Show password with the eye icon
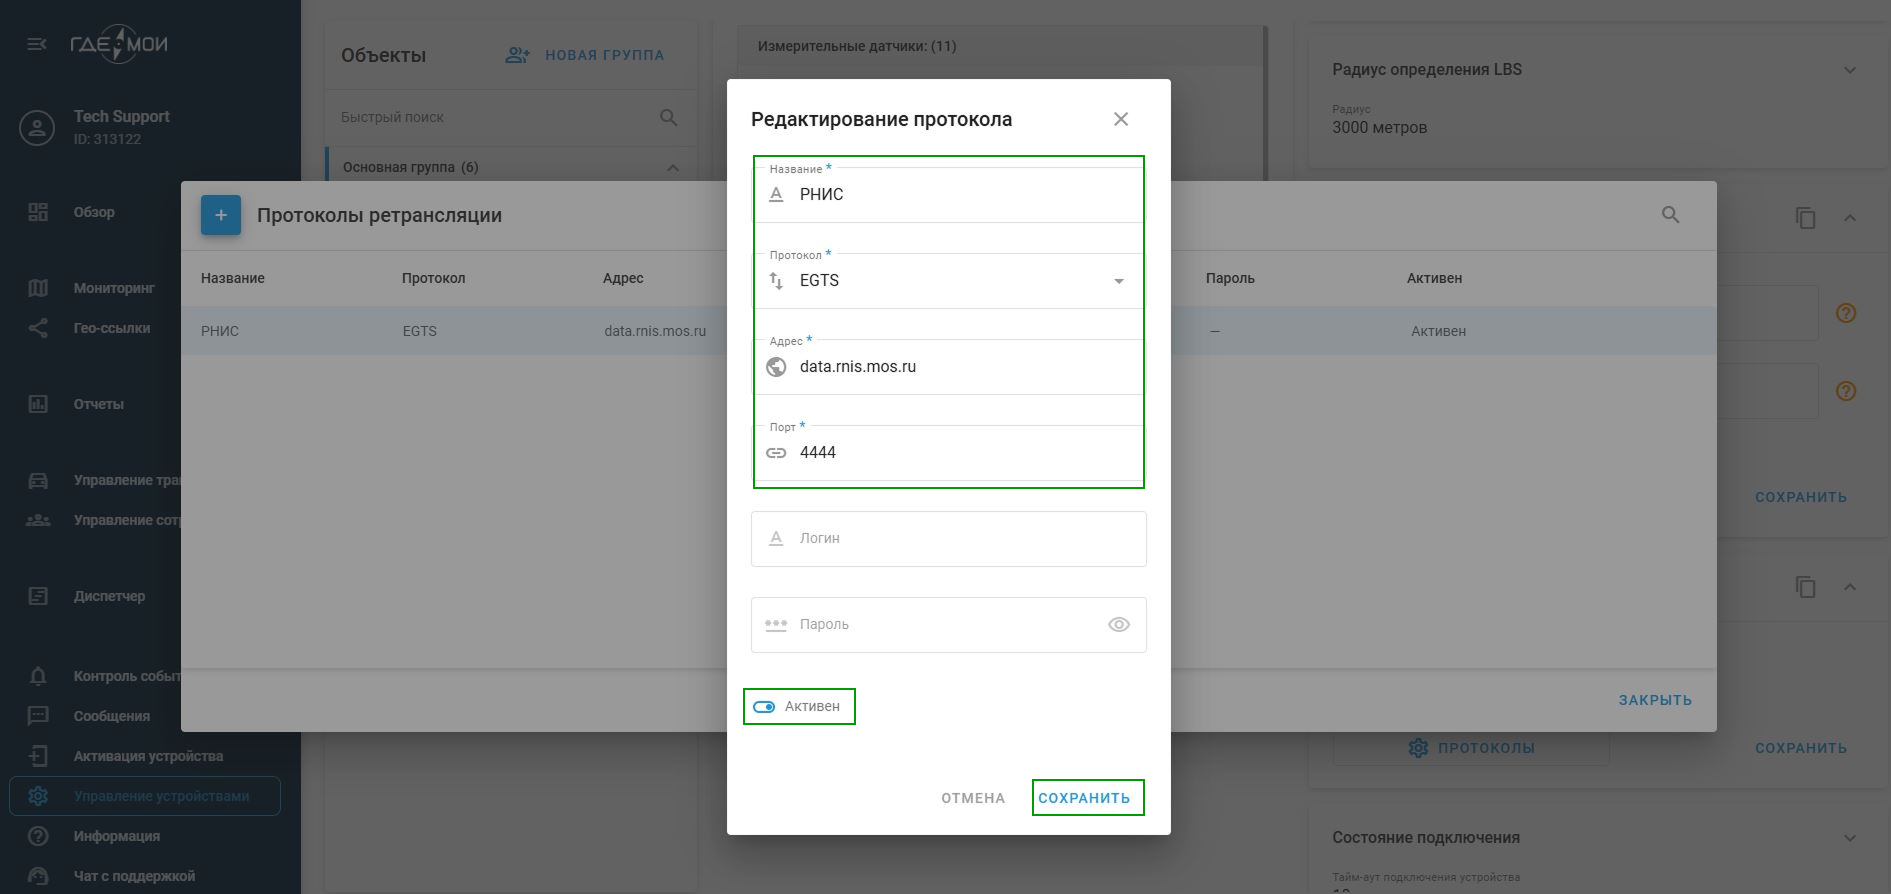 [x=1119, y=625]
